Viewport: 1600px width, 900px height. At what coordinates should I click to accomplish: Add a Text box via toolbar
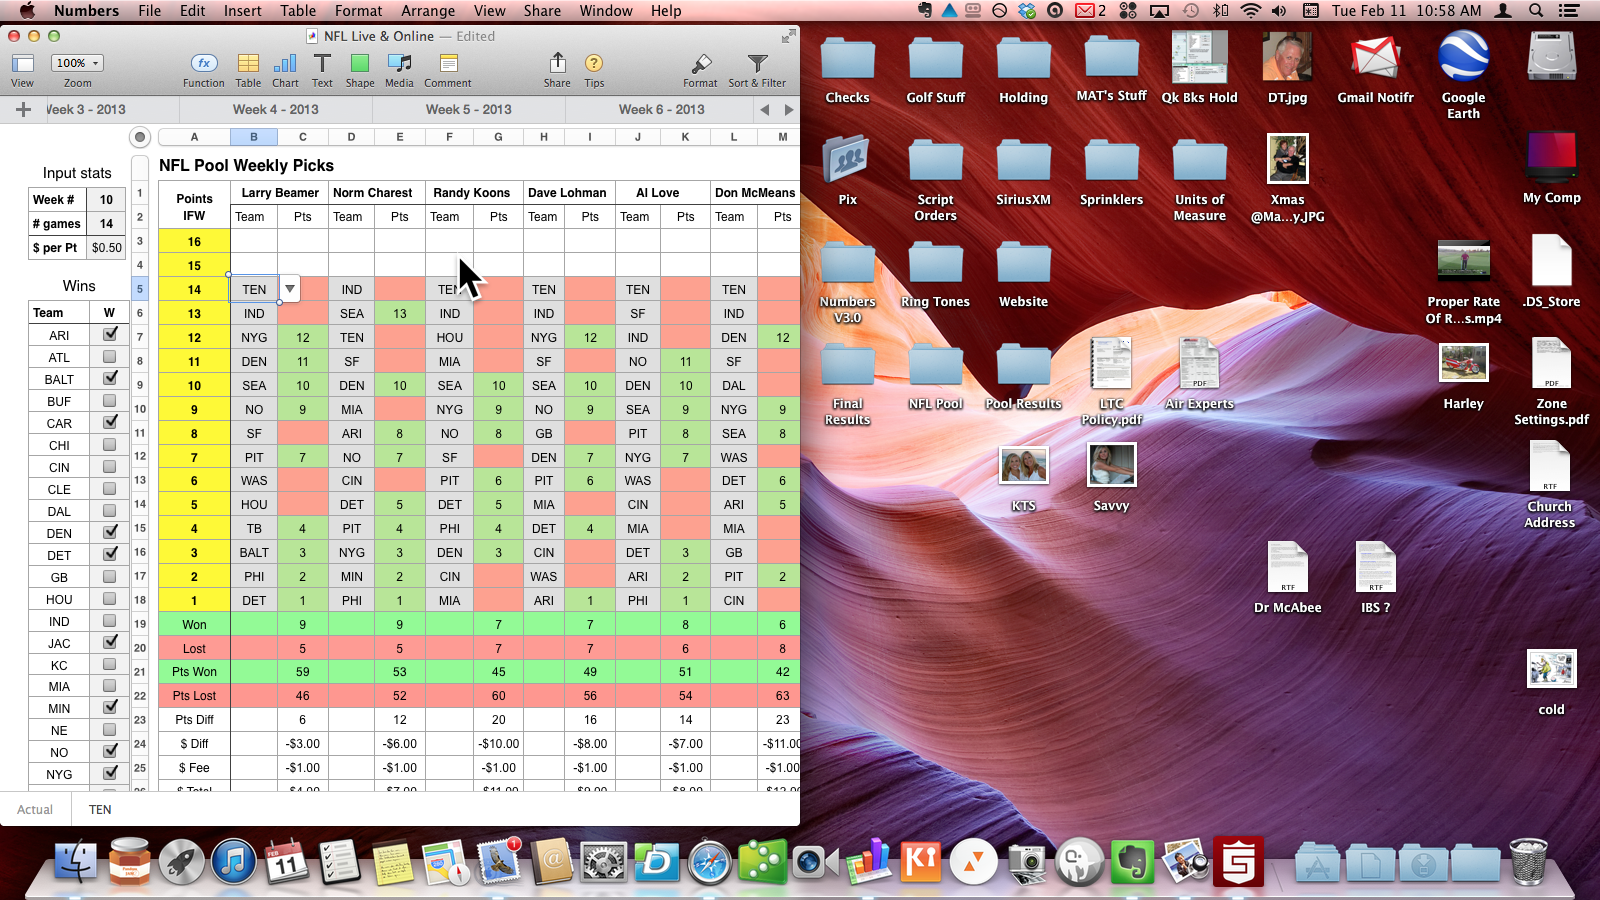point(322,64)
